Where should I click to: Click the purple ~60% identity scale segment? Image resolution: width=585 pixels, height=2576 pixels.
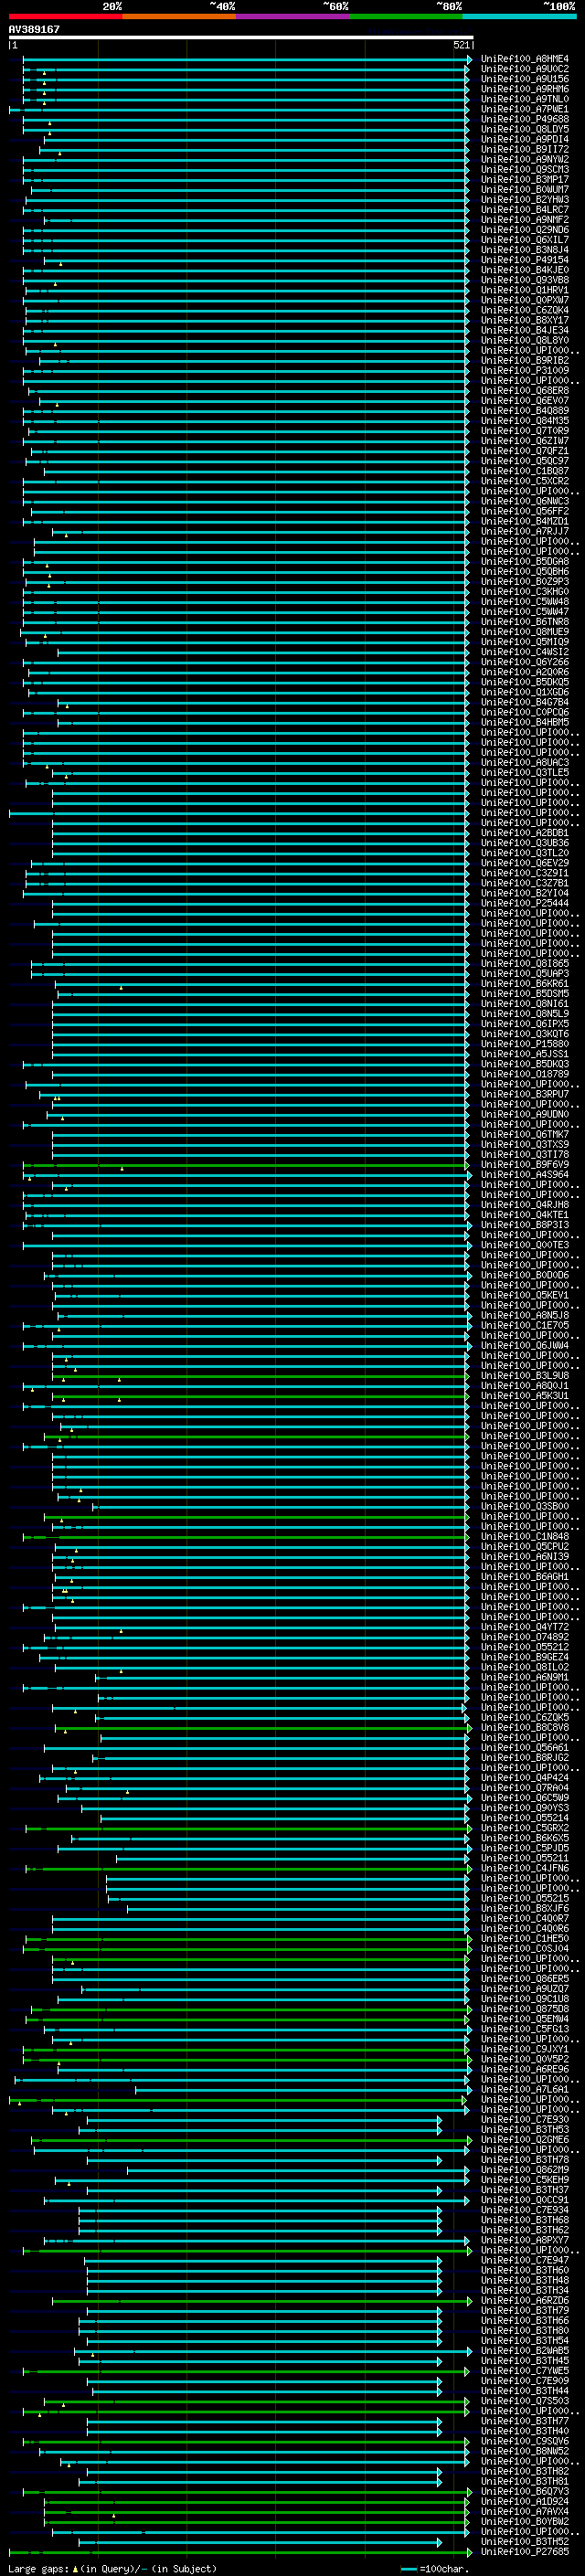pos(293,16)
